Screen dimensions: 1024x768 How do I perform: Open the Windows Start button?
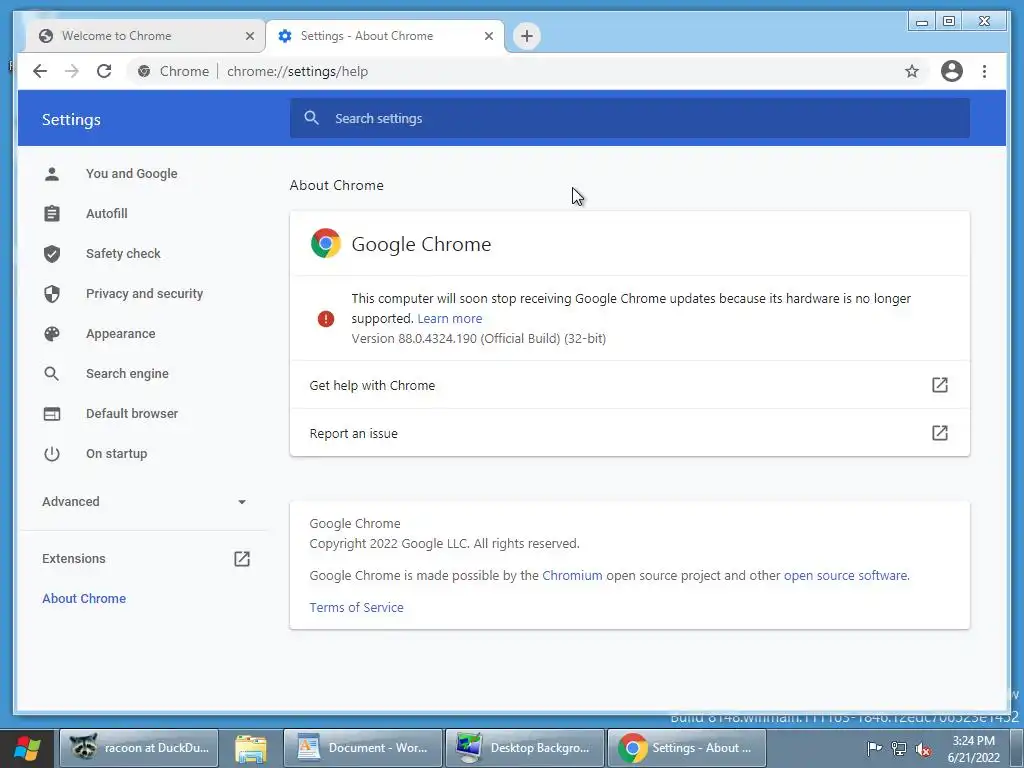pos(27,748)
